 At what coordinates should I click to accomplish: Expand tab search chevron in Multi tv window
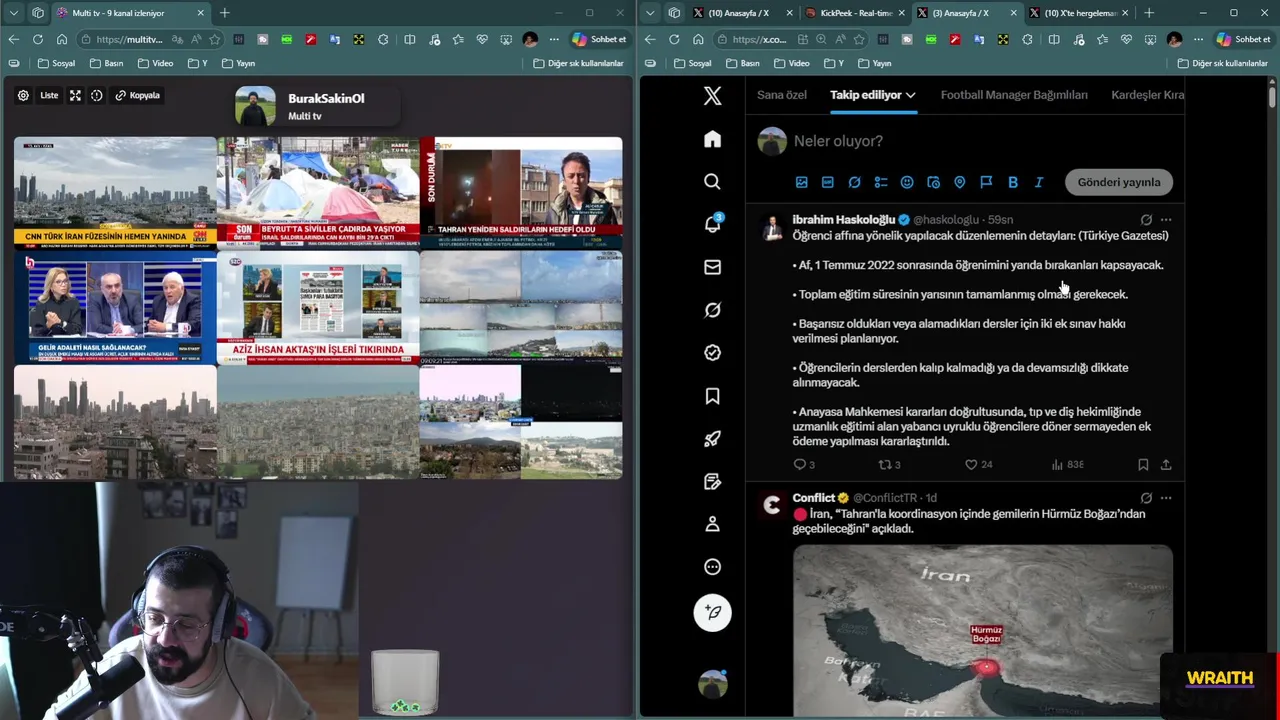(x=13, y=13)
